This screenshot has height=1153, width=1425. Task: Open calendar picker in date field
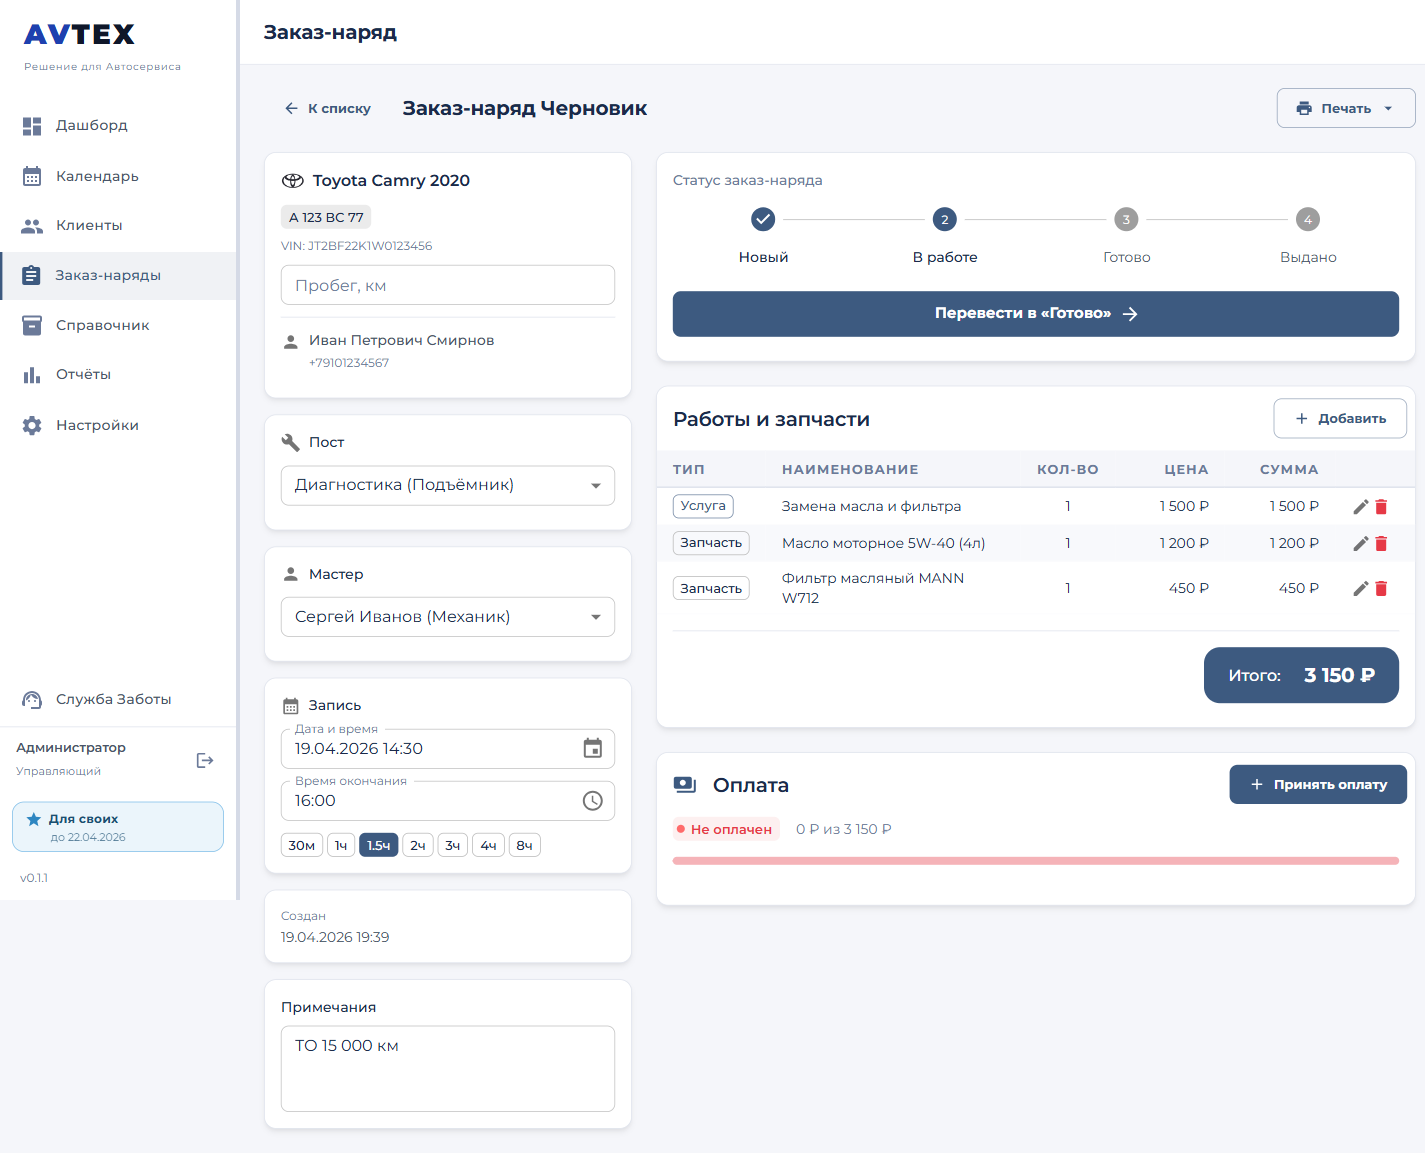(592, 749)
